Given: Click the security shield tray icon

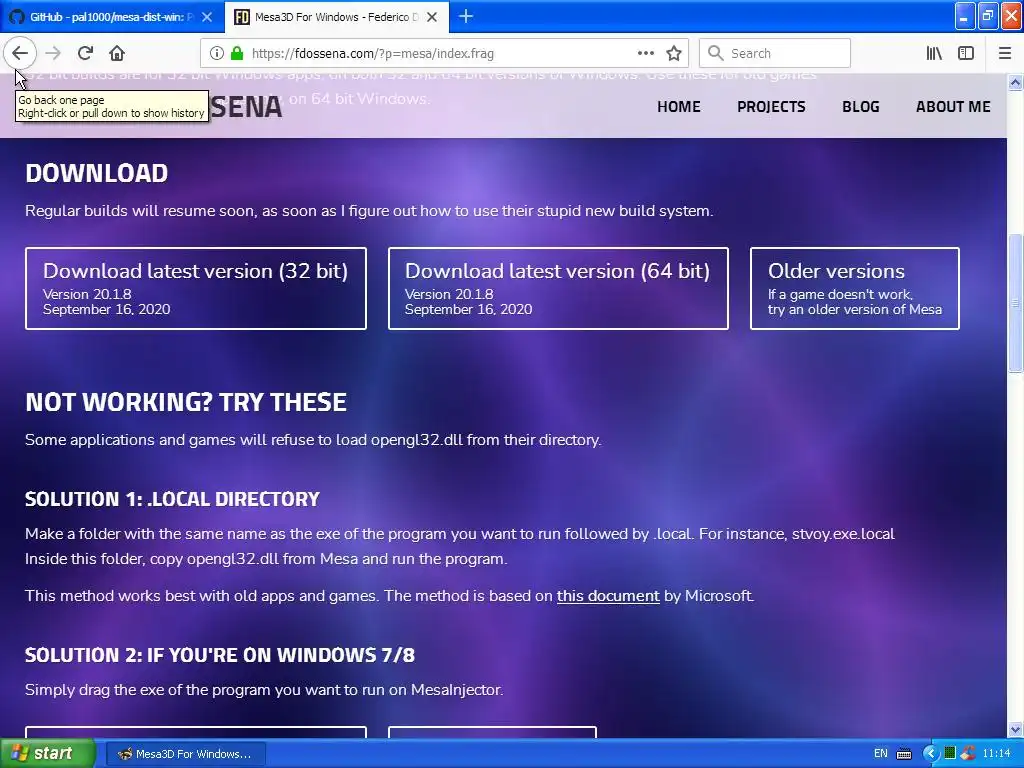Looking at the screenshot, I should click(968, 753).
